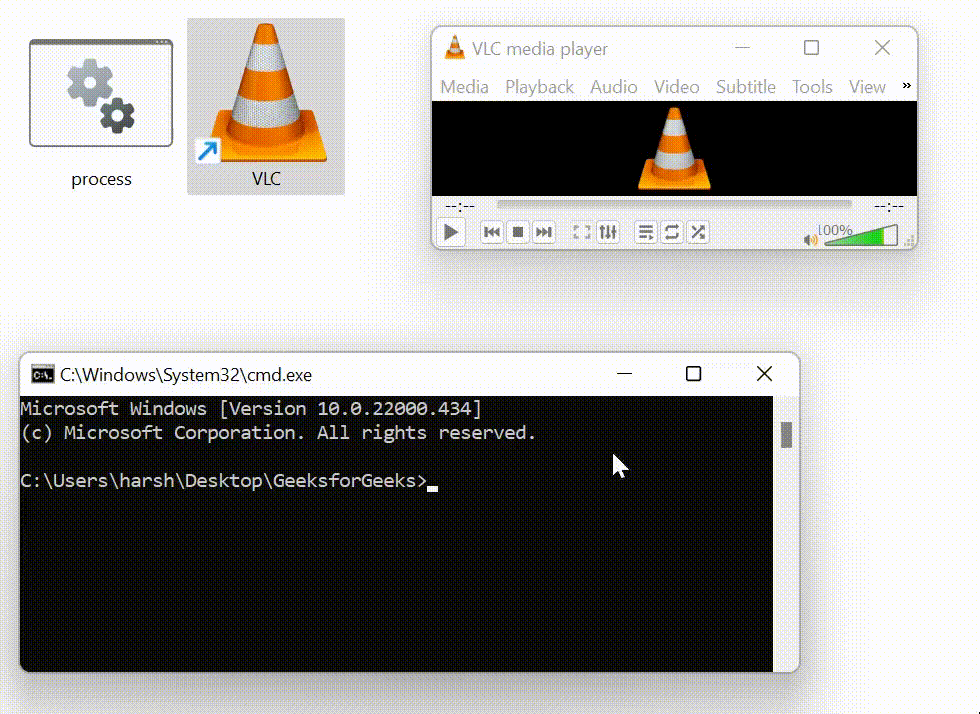Screen dimensions: 980x714
Task: Click the resize grip of VLC window
Action: [910, 241]
